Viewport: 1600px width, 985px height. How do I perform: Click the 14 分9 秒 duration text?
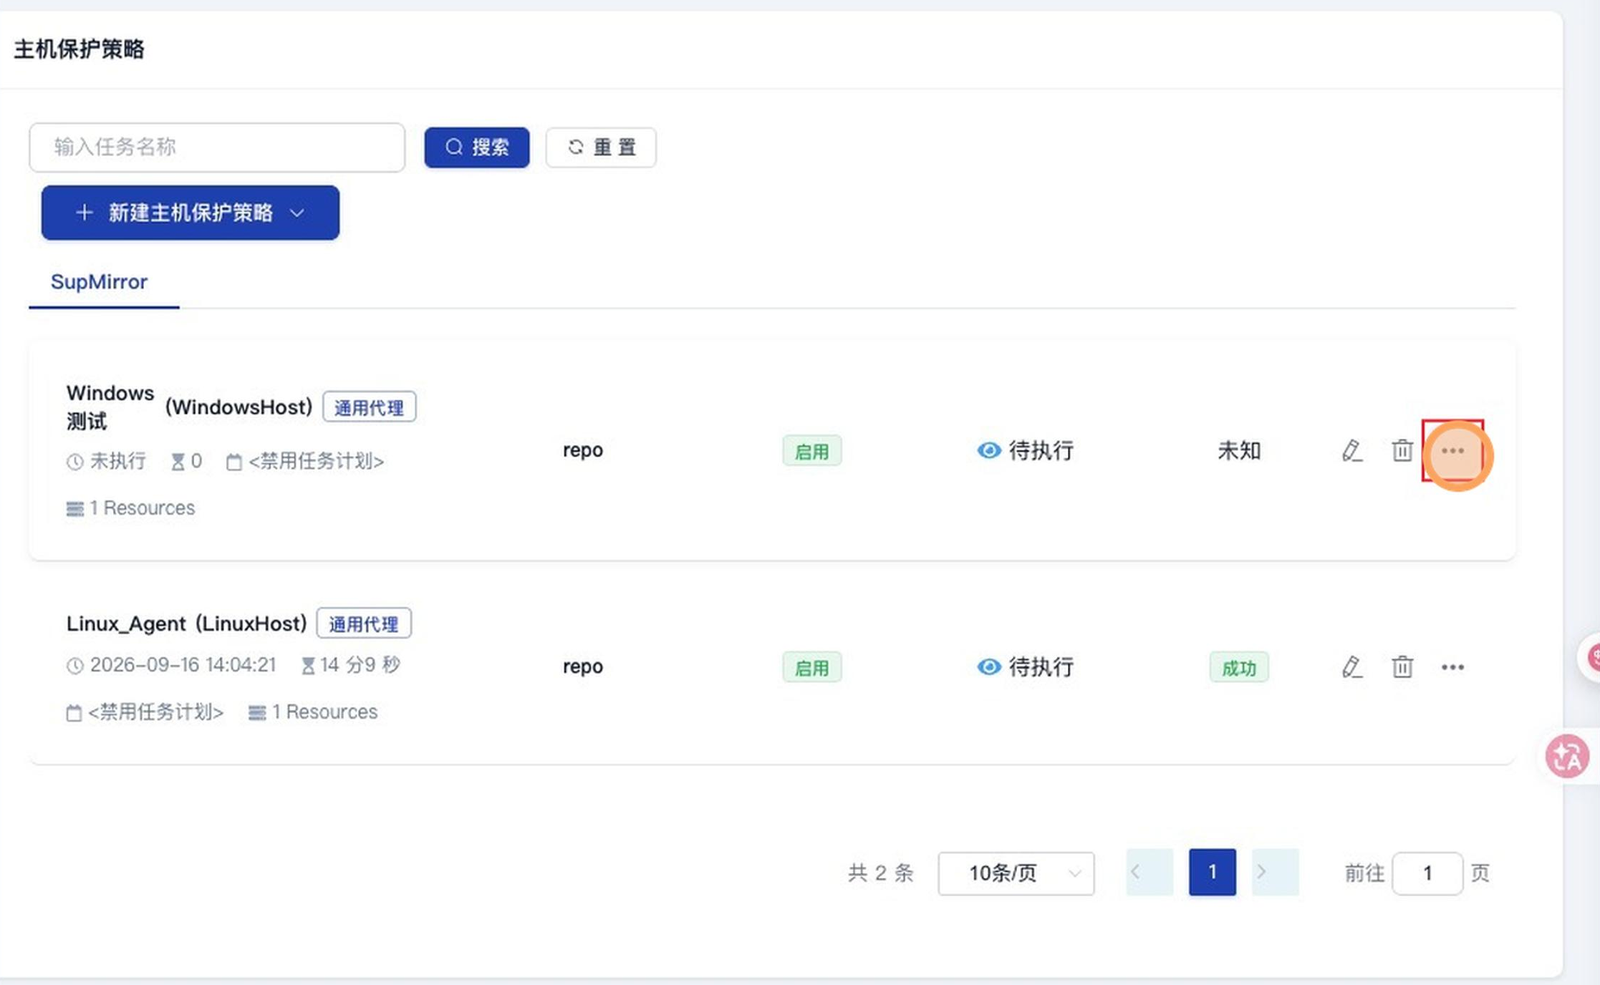coord(360,665)
